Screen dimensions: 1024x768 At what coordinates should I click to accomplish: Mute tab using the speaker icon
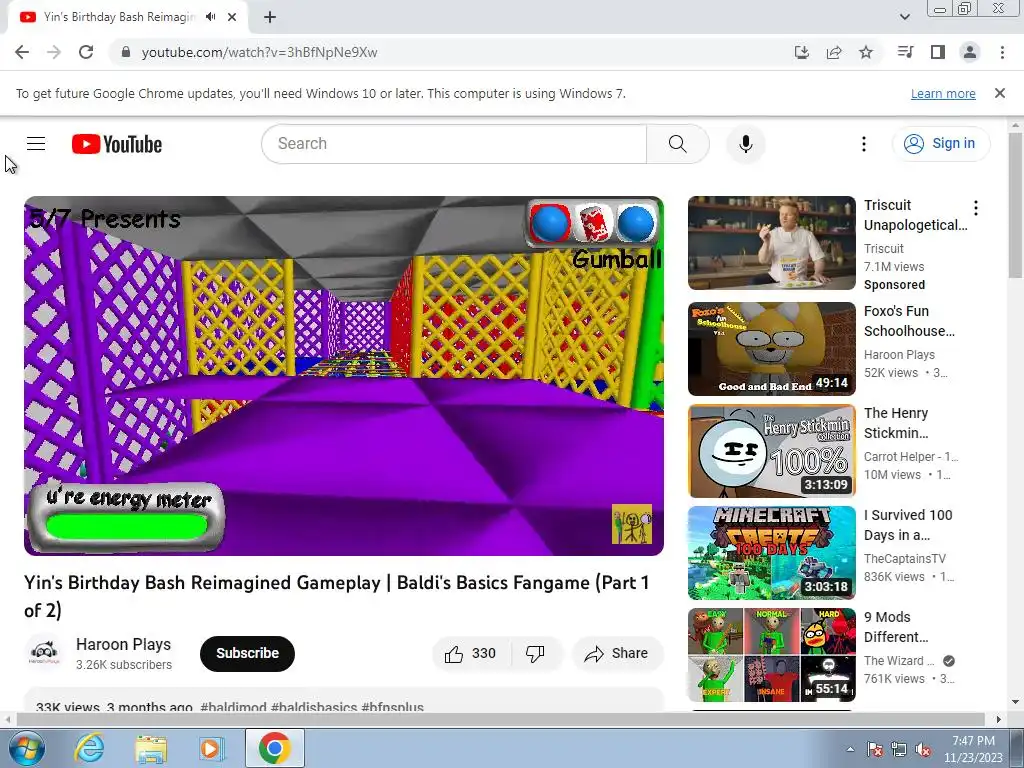(210, 17)
